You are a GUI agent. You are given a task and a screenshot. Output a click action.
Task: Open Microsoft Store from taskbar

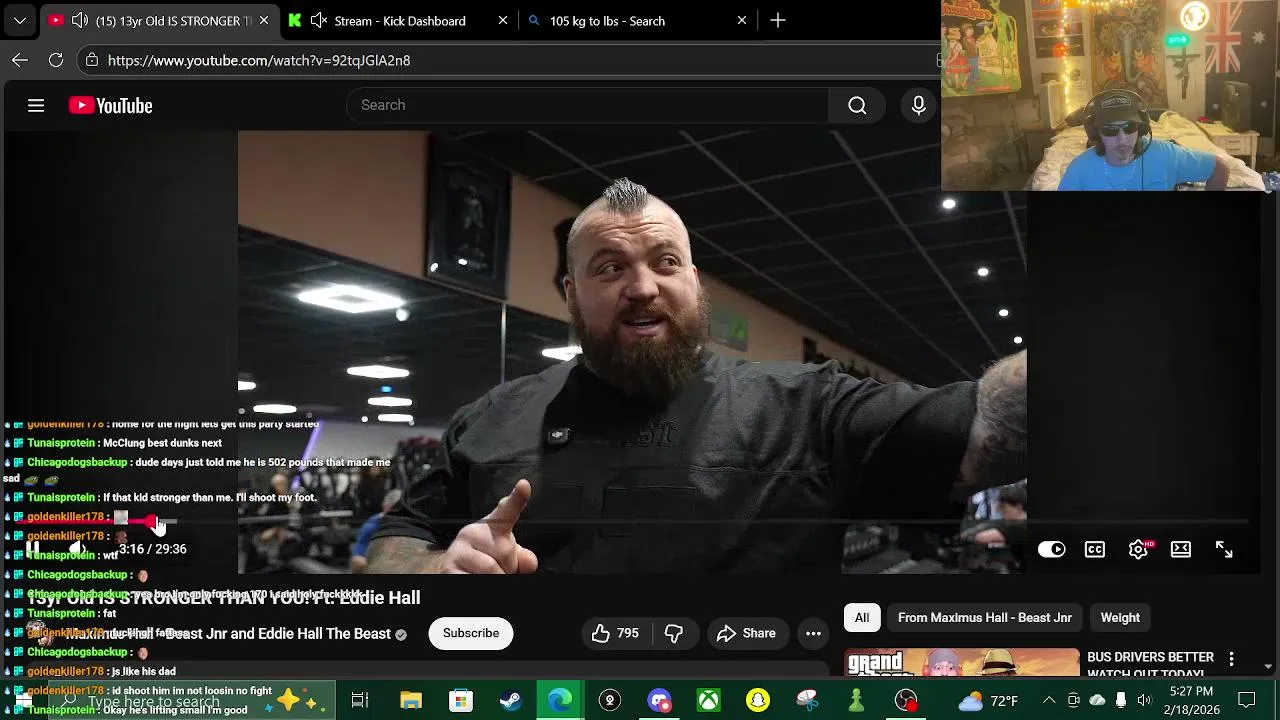460,701
